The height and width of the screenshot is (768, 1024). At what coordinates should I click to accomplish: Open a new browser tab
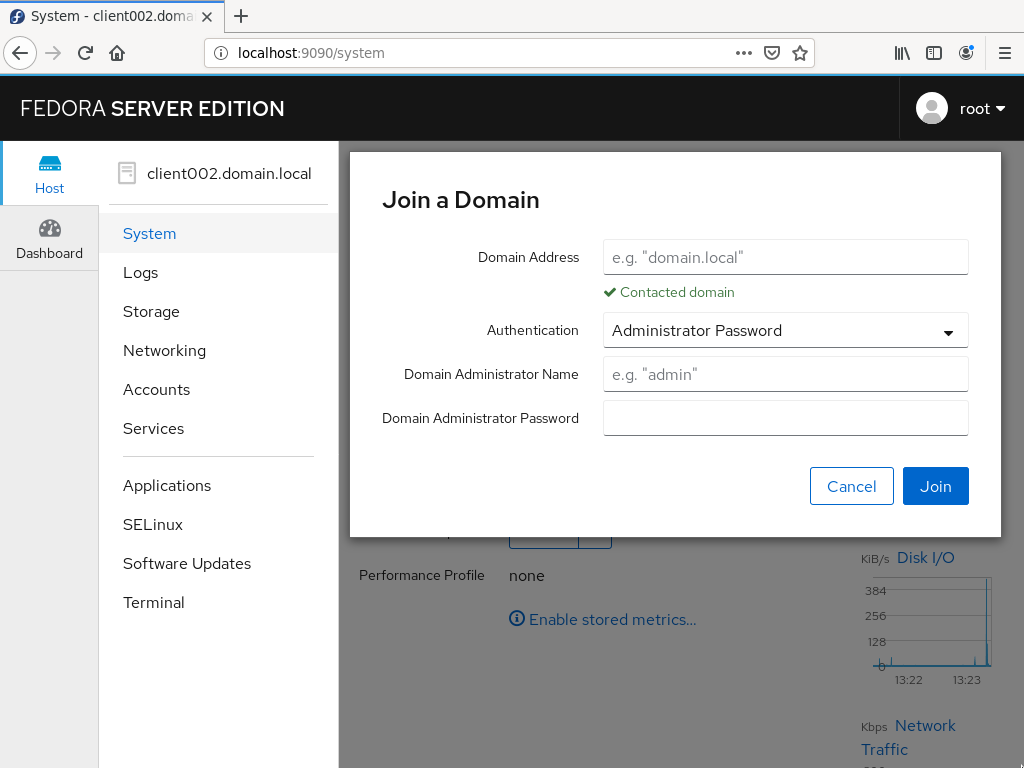point(241,16)
